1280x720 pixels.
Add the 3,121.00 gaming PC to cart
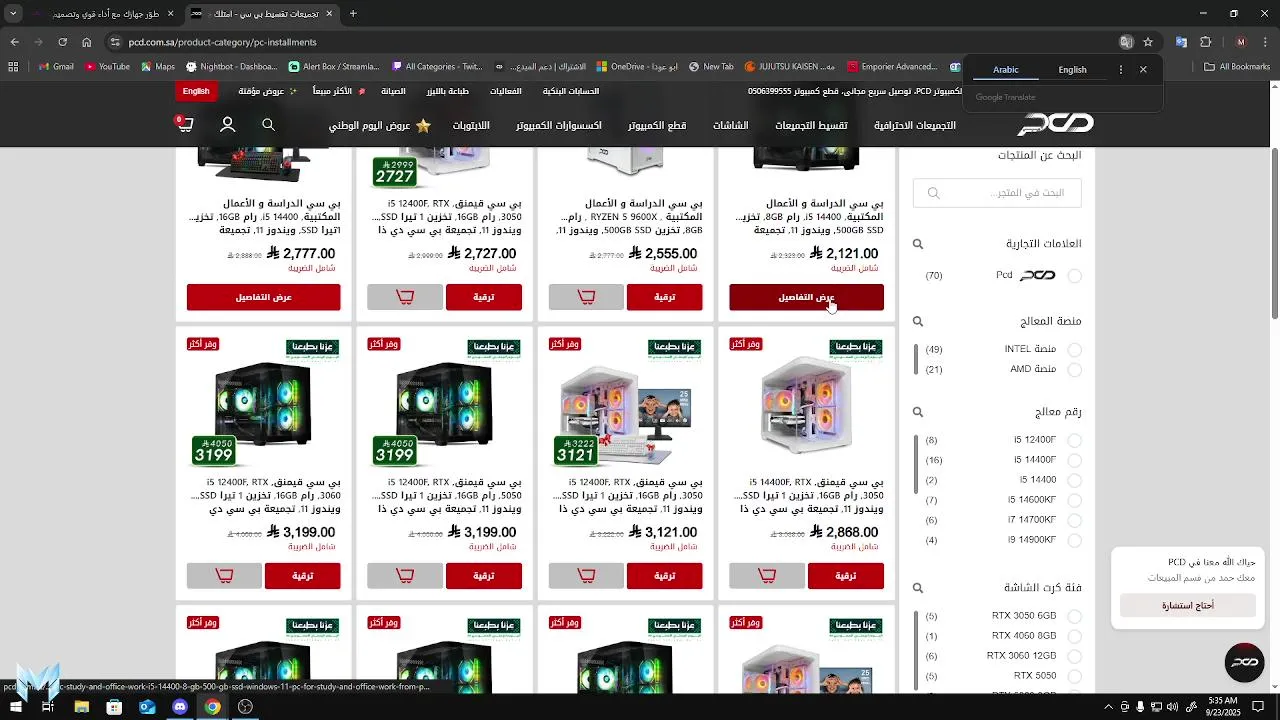(x=586, y=576)
